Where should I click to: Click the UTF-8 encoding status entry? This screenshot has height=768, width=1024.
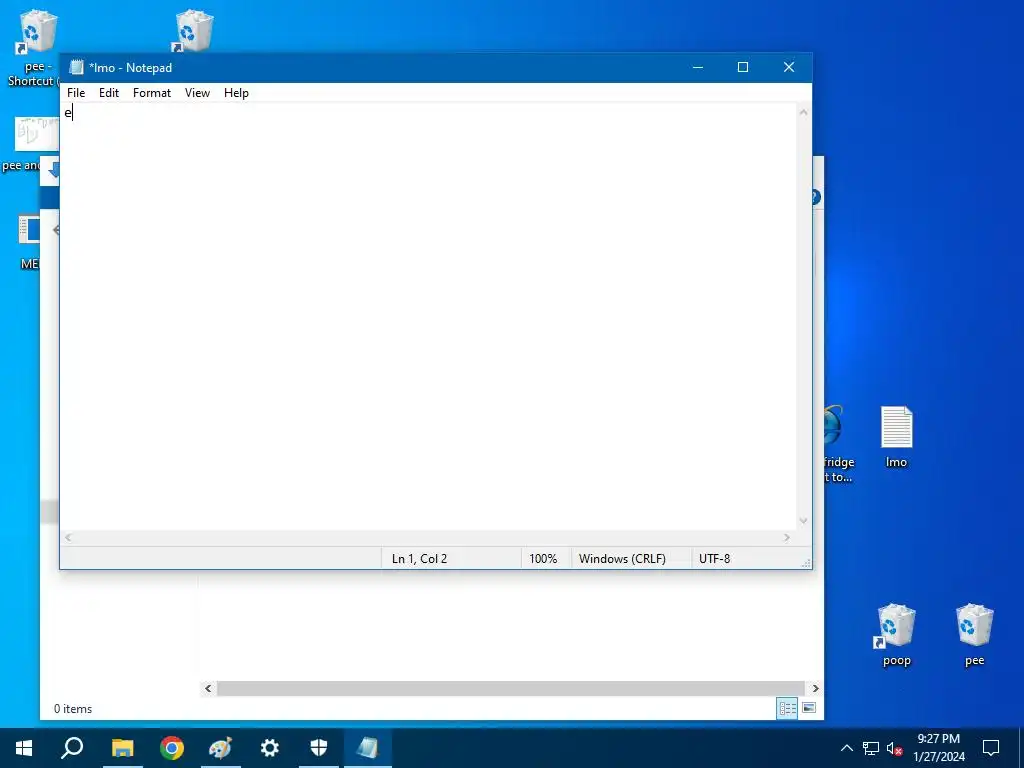714,558
